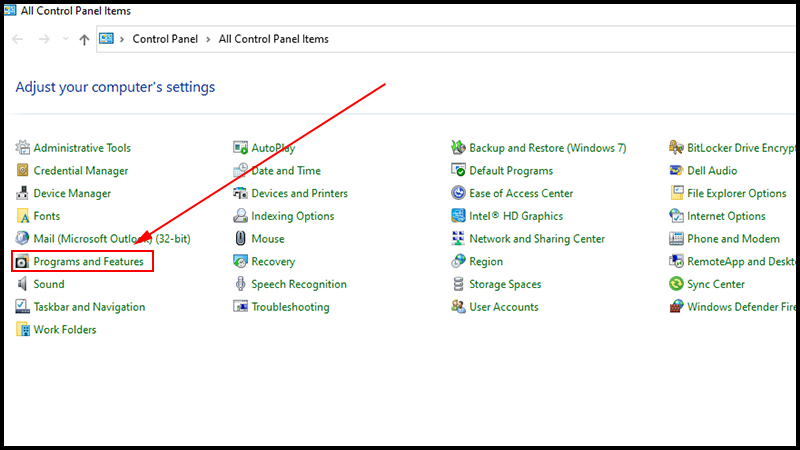Click the Mouse icon
The image size is (800, 450).
pos(241,239)
